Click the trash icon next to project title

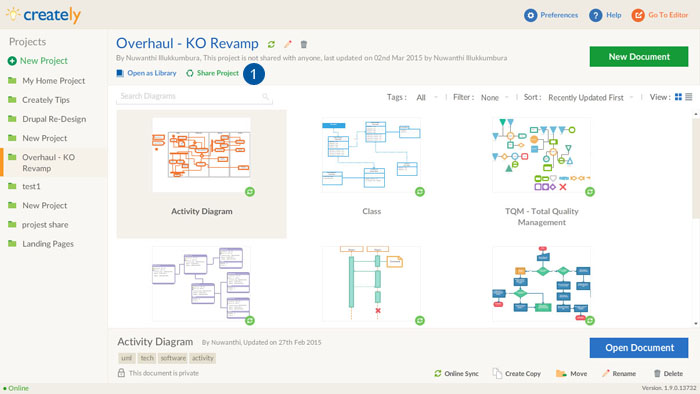(x=304, y=44)
